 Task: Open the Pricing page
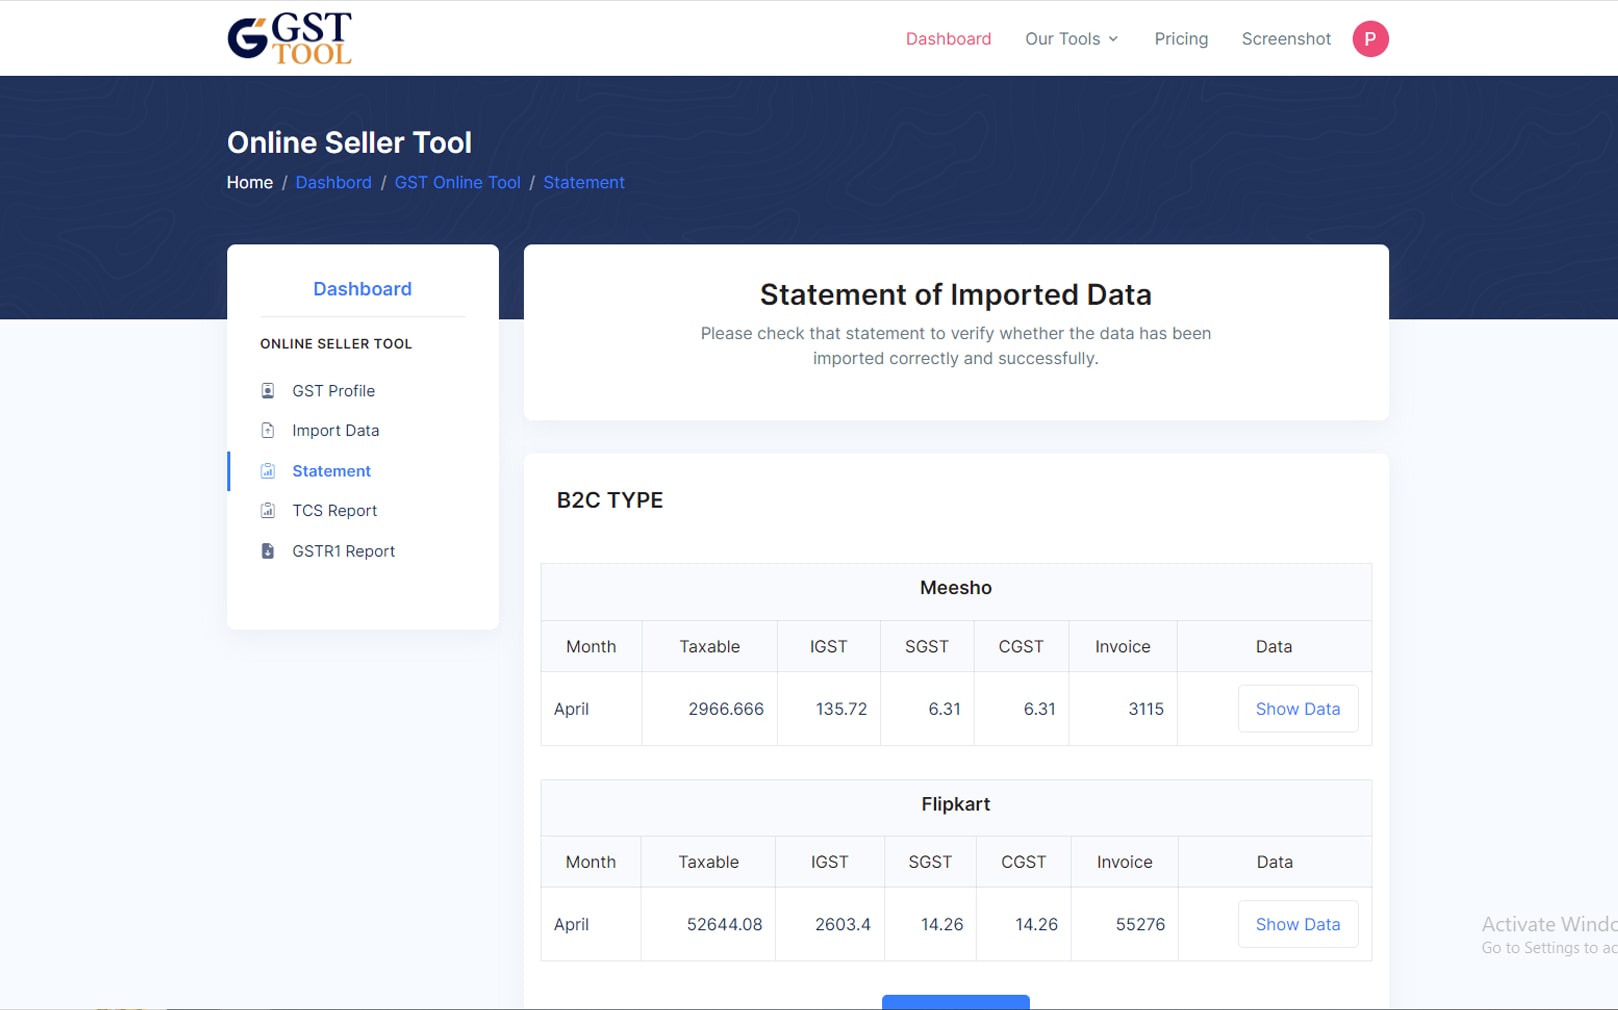[x=1181, y=39]
